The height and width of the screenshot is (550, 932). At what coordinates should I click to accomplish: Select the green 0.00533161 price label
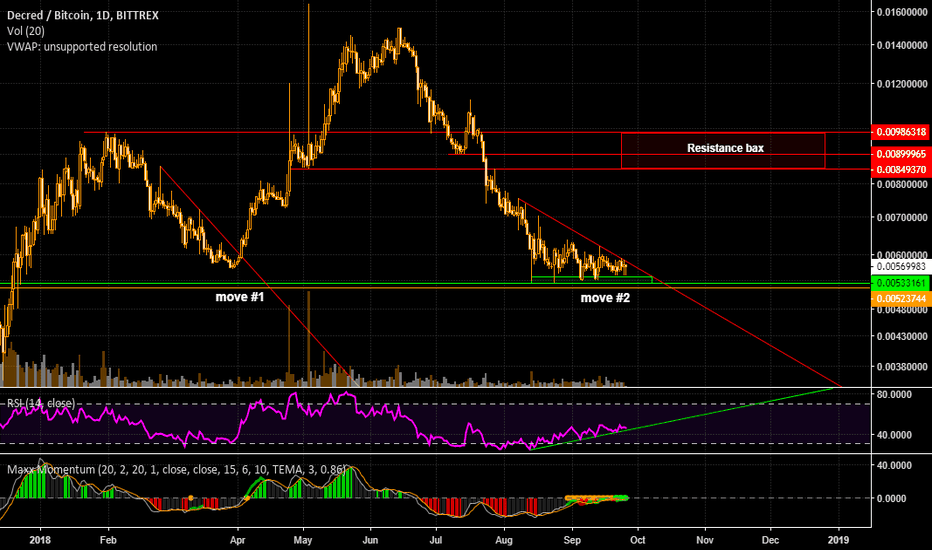[x=901, y=283]
